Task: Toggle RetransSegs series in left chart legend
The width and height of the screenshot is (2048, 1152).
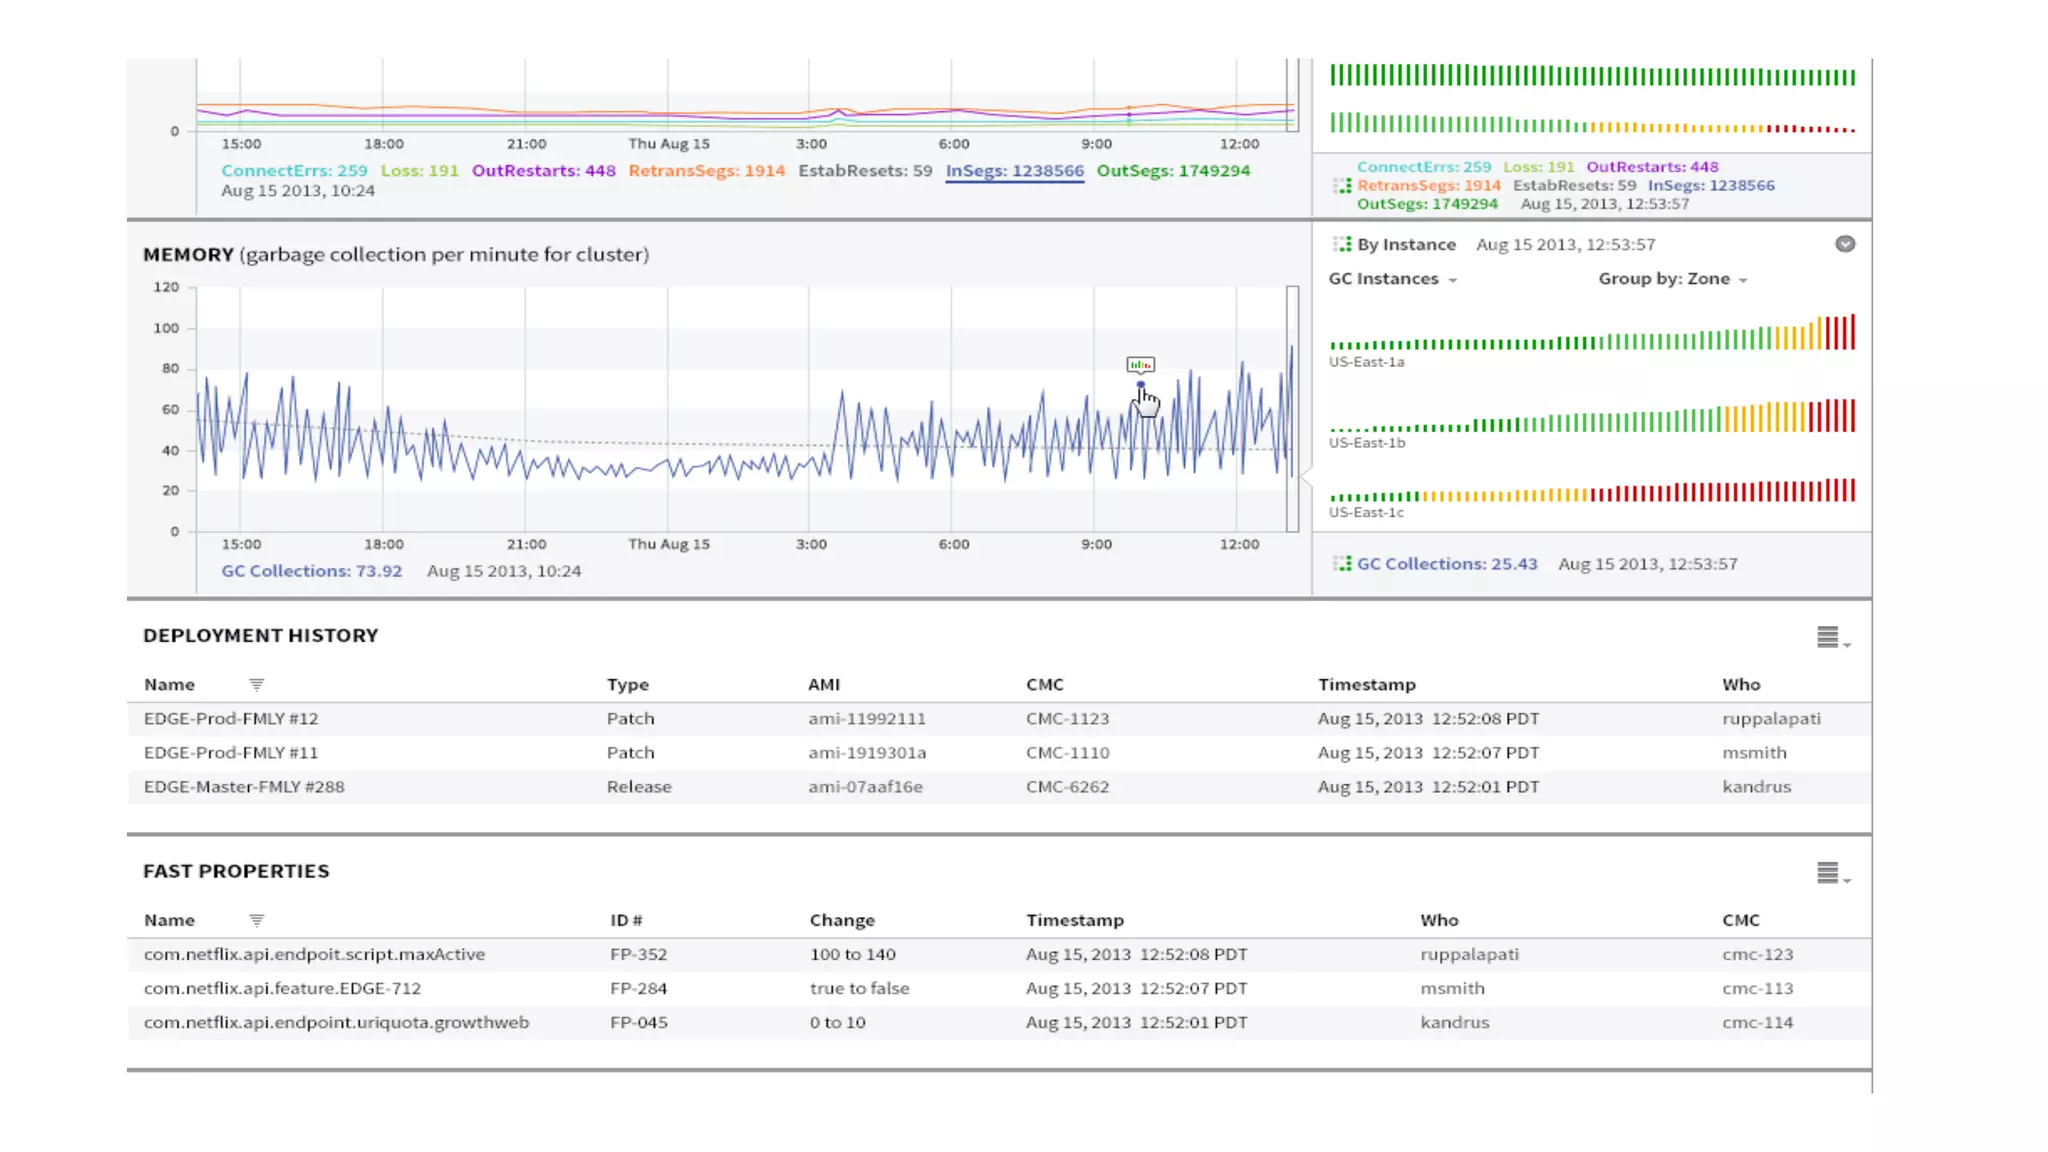Action: (x=706, y=171)
